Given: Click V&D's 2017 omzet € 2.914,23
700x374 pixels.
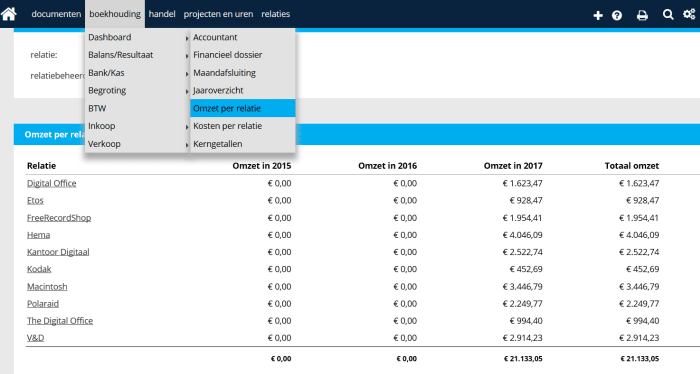Looking at the screenshot, I should pyautogui.click(x=522, y=338).
